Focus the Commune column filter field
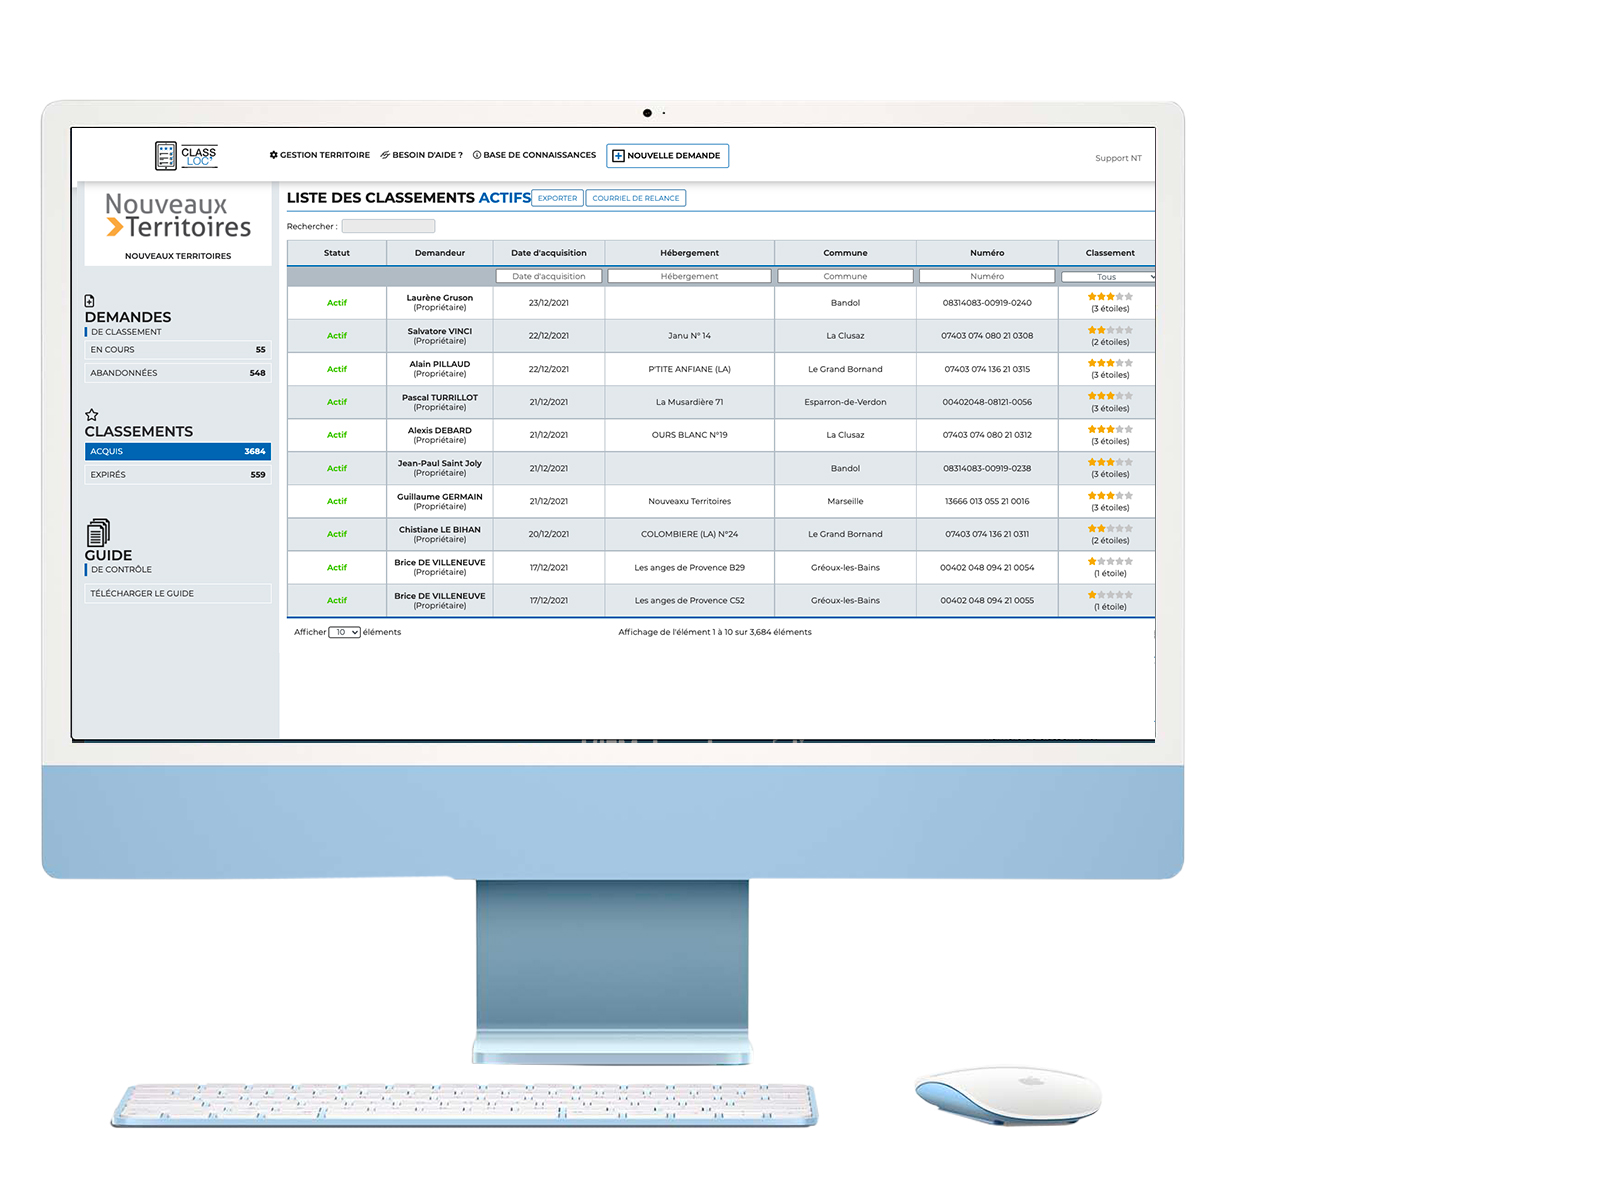 (x=845, y=276)
